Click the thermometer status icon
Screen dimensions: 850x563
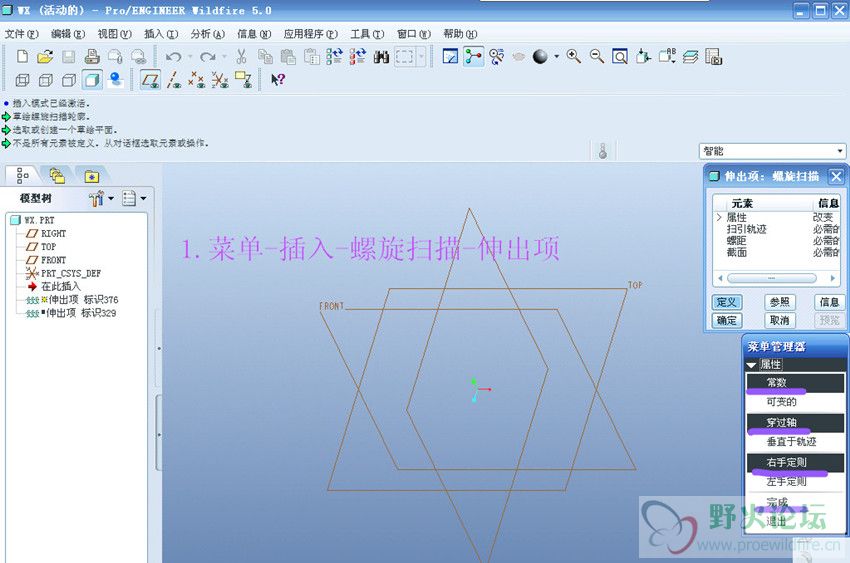pyautogui.click(x=602, y=151)
